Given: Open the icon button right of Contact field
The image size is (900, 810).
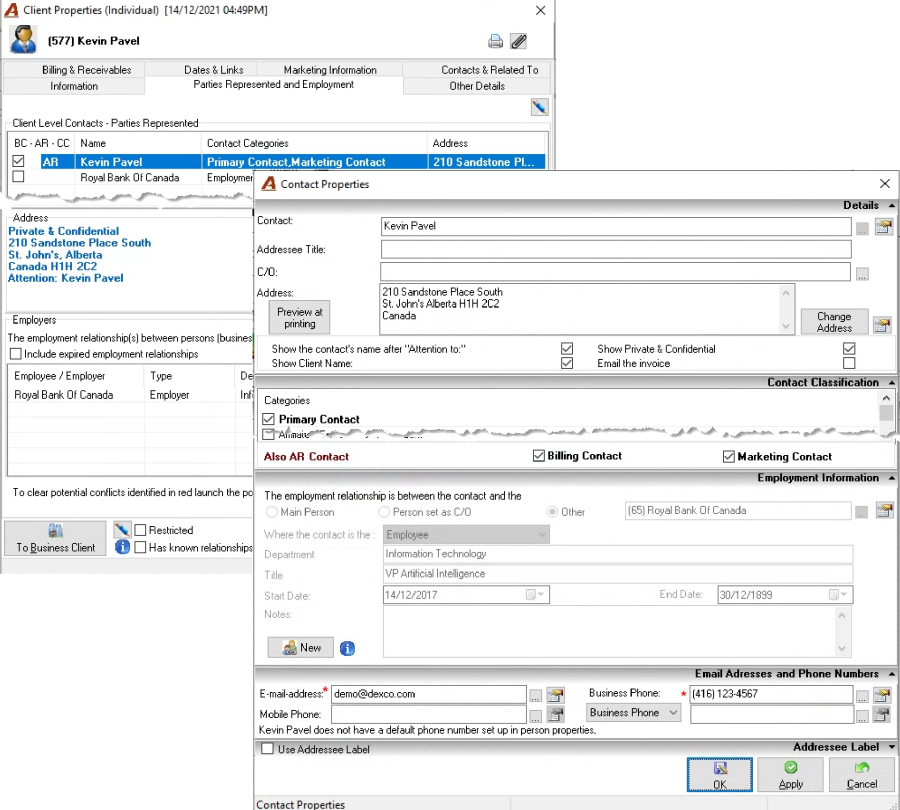Looking at the screenshot, I should [884, 227].
